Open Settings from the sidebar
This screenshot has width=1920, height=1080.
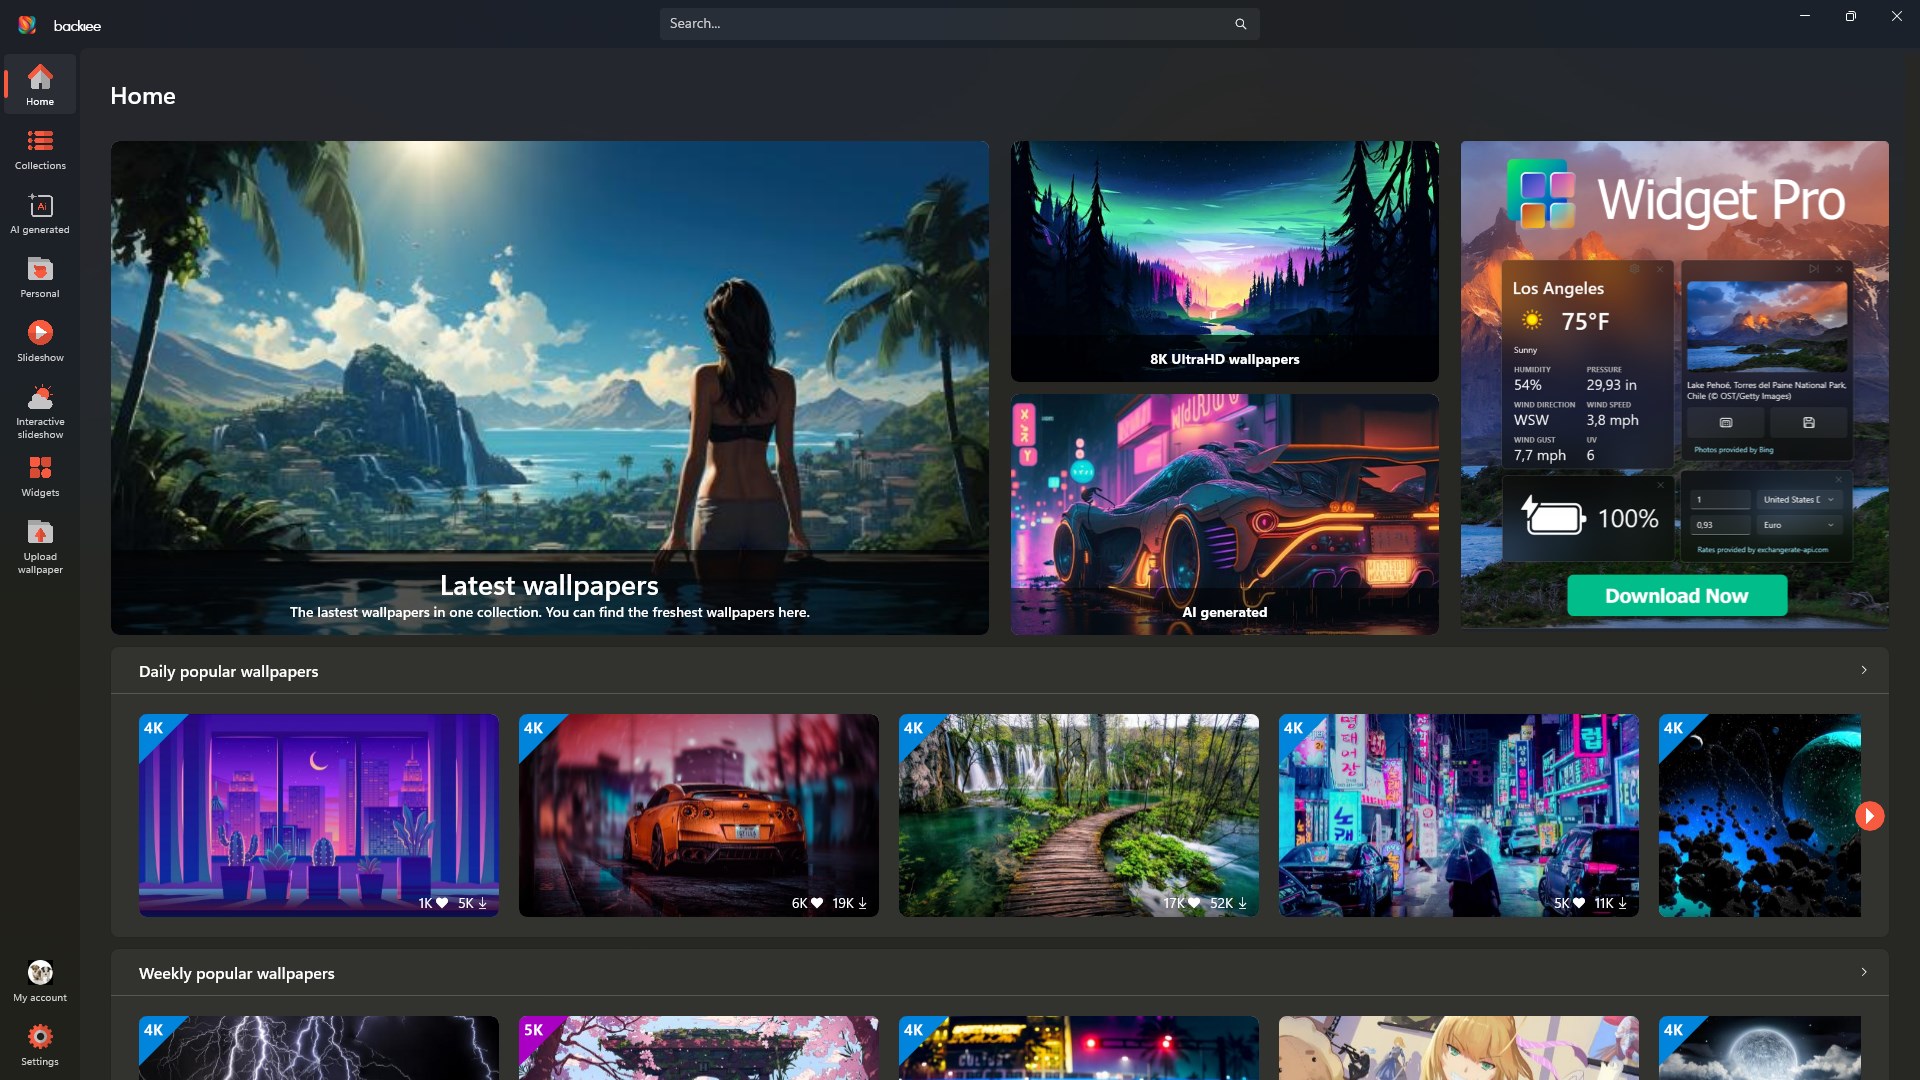40,1038
